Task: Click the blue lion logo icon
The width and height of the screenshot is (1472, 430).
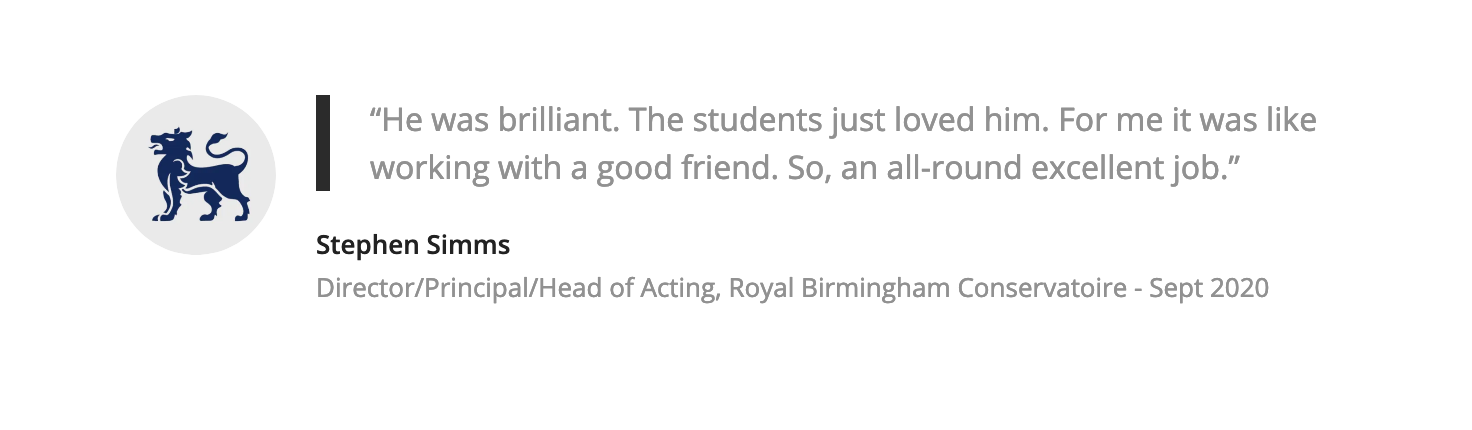Action: point(197,174)
